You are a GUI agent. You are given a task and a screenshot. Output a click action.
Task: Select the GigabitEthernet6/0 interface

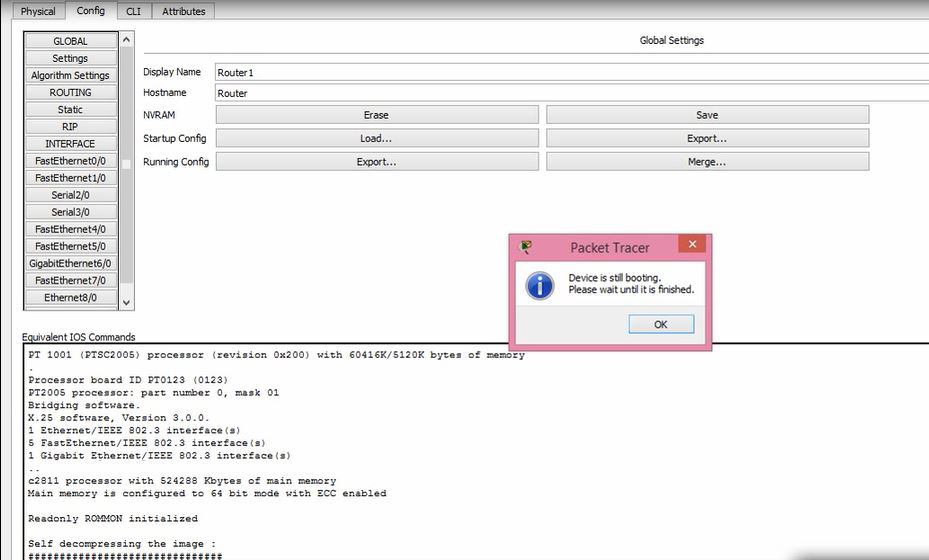pos(71,264)
